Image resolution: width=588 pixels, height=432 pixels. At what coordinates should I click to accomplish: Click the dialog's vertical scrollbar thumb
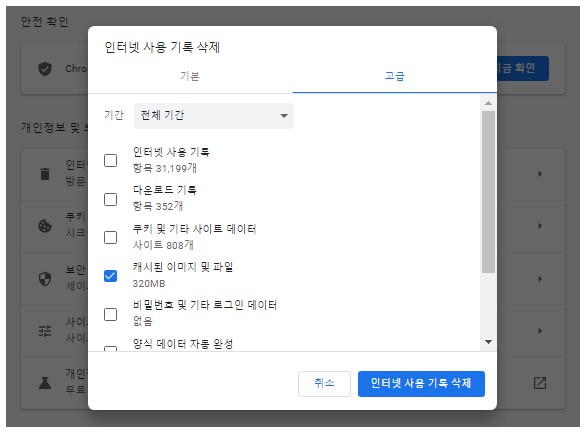coord(488,192)
